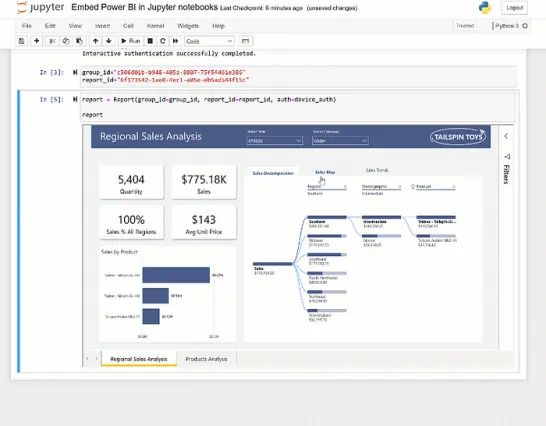Click the run-cell marker beside In [3]

click(75, 72)
